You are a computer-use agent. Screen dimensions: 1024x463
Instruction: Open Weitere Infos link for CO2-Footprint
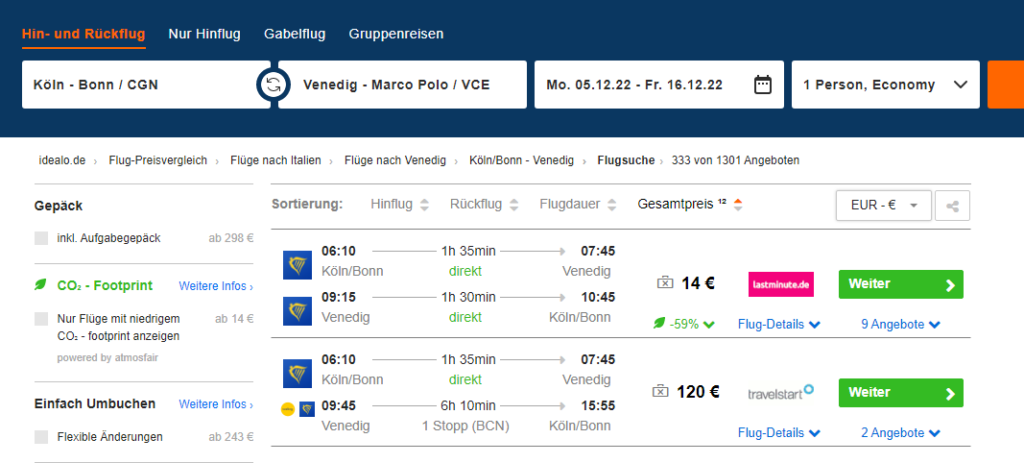point(215,286)
